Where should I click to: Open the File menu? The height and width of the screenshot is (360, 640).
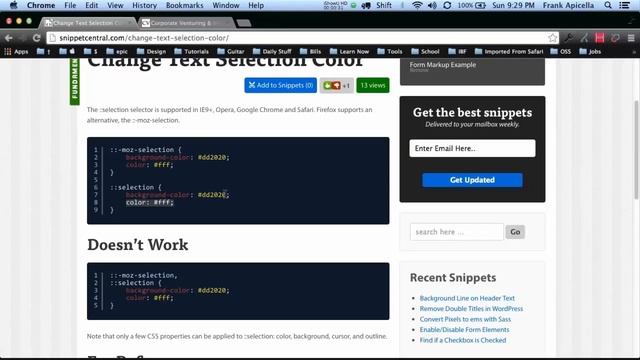click(x=70, y=5)
